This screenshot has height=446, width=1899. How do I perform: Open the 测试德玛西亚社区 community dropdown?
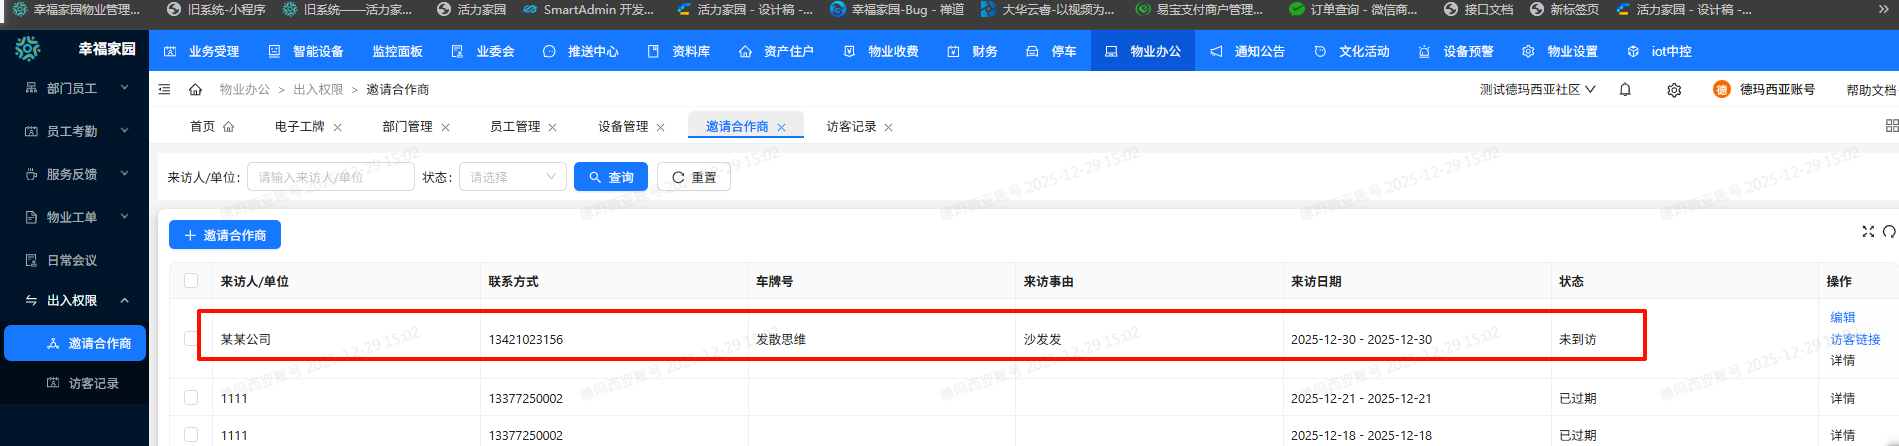1537,90
